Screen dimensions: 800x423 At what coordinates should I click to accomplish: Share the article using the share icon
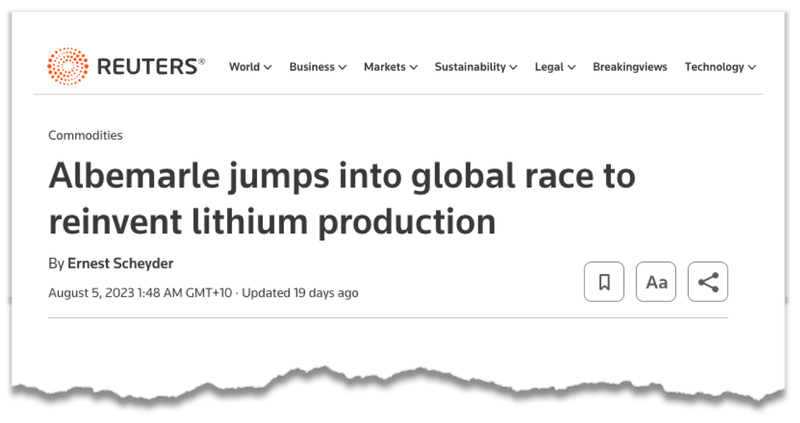click(708, 282)
